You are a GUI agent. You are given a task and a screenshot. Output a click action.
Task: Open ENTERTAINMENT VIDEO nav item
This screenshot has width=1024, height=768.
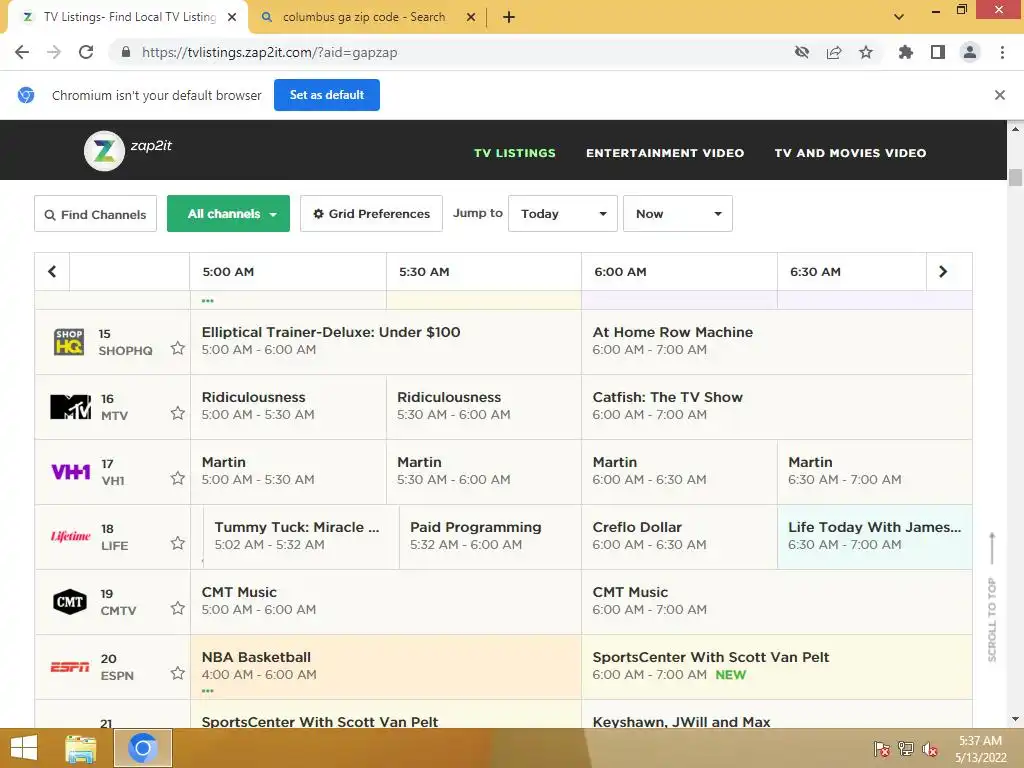pyautogui.click(x=665, y=153)
